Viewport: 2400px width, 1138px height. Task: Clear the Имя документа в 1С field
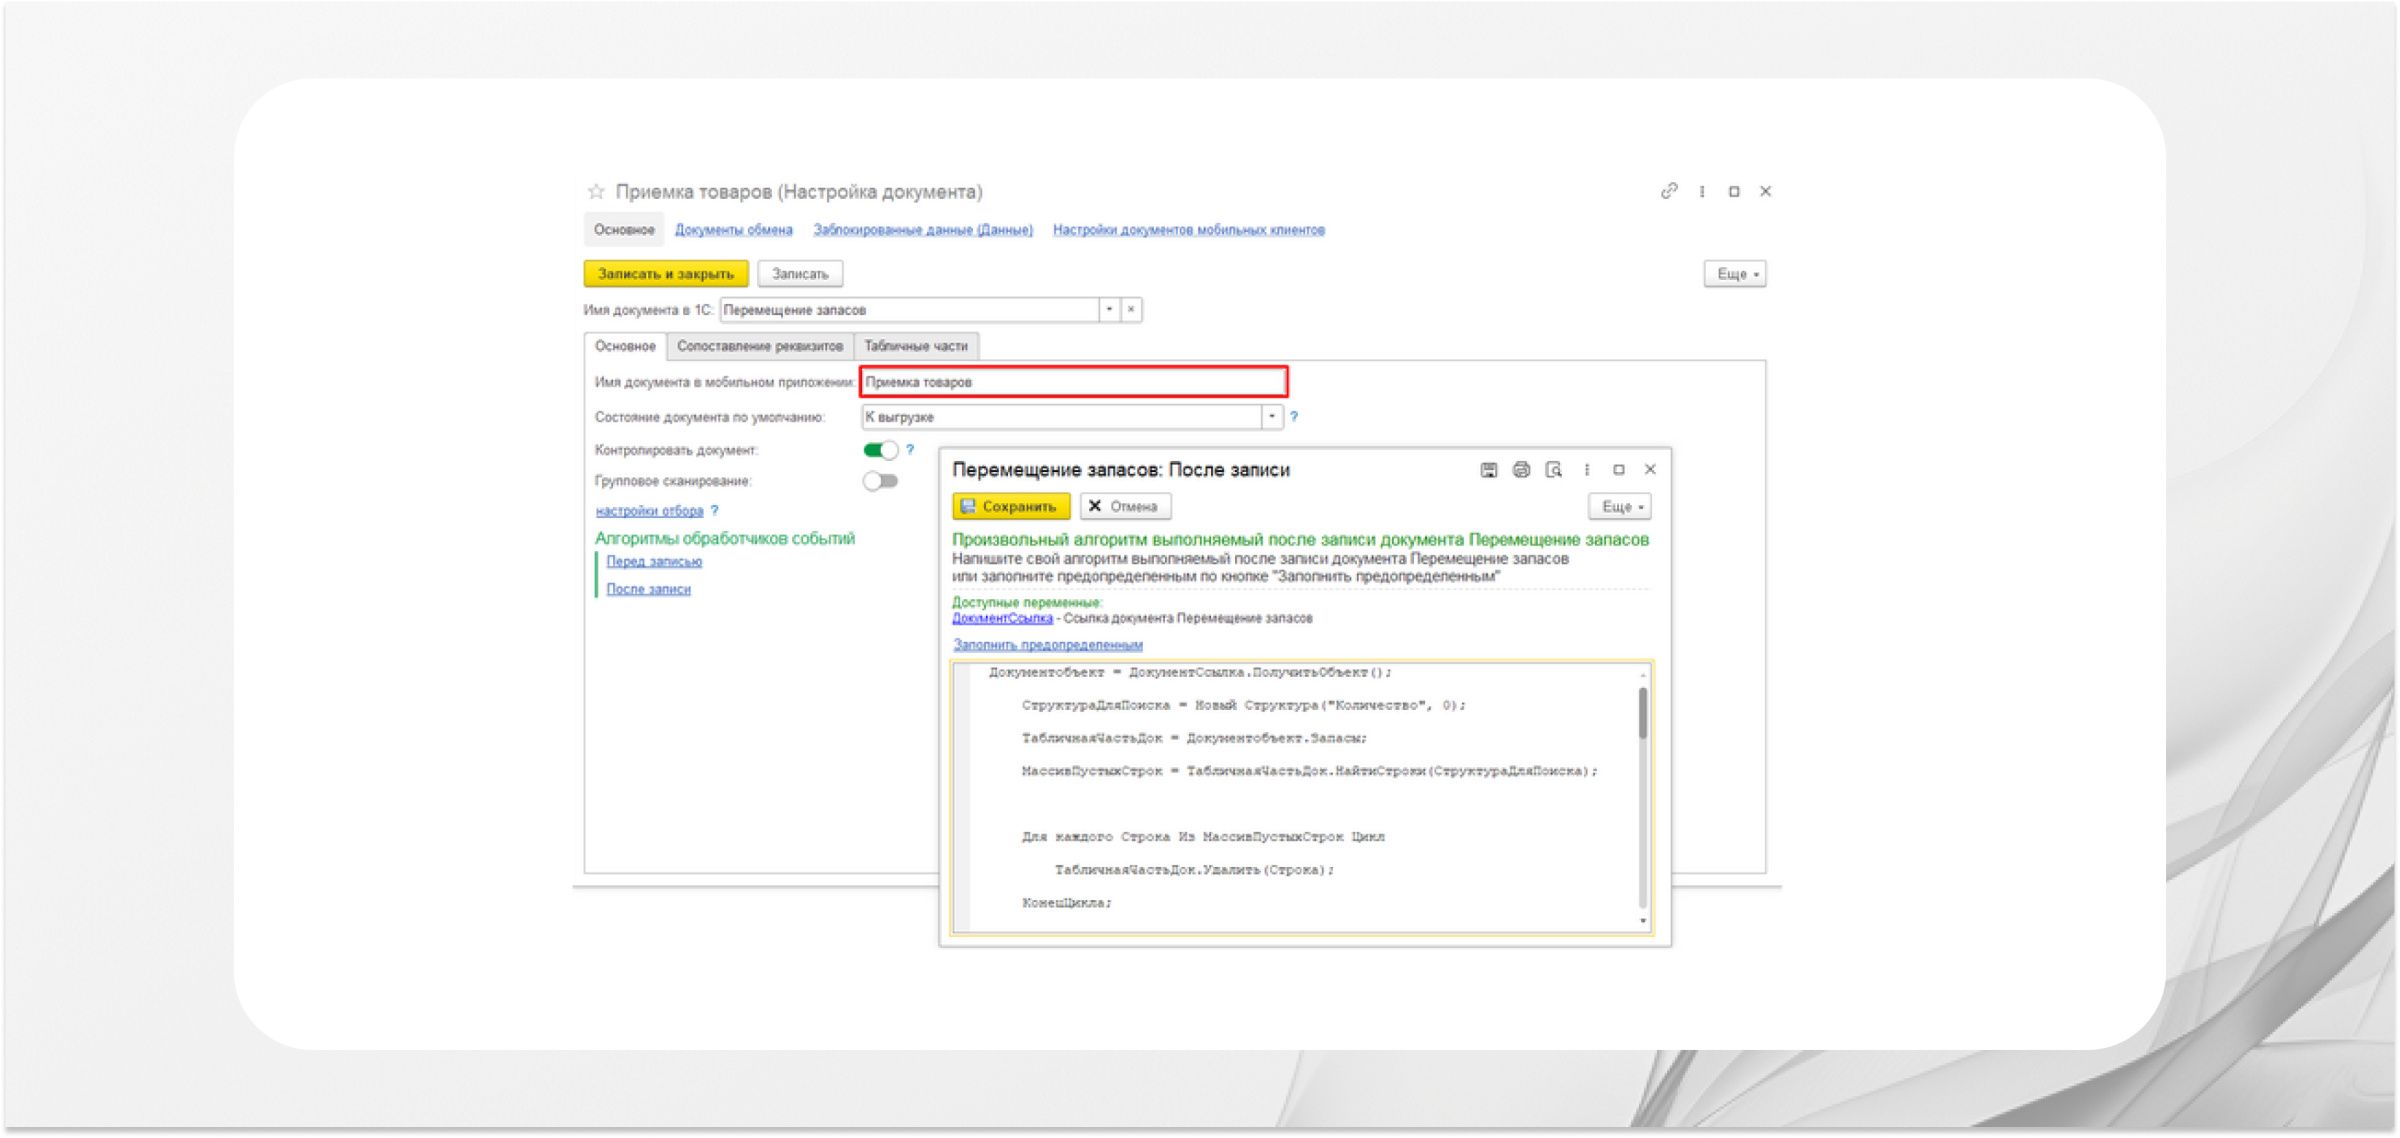[1131, 310]
